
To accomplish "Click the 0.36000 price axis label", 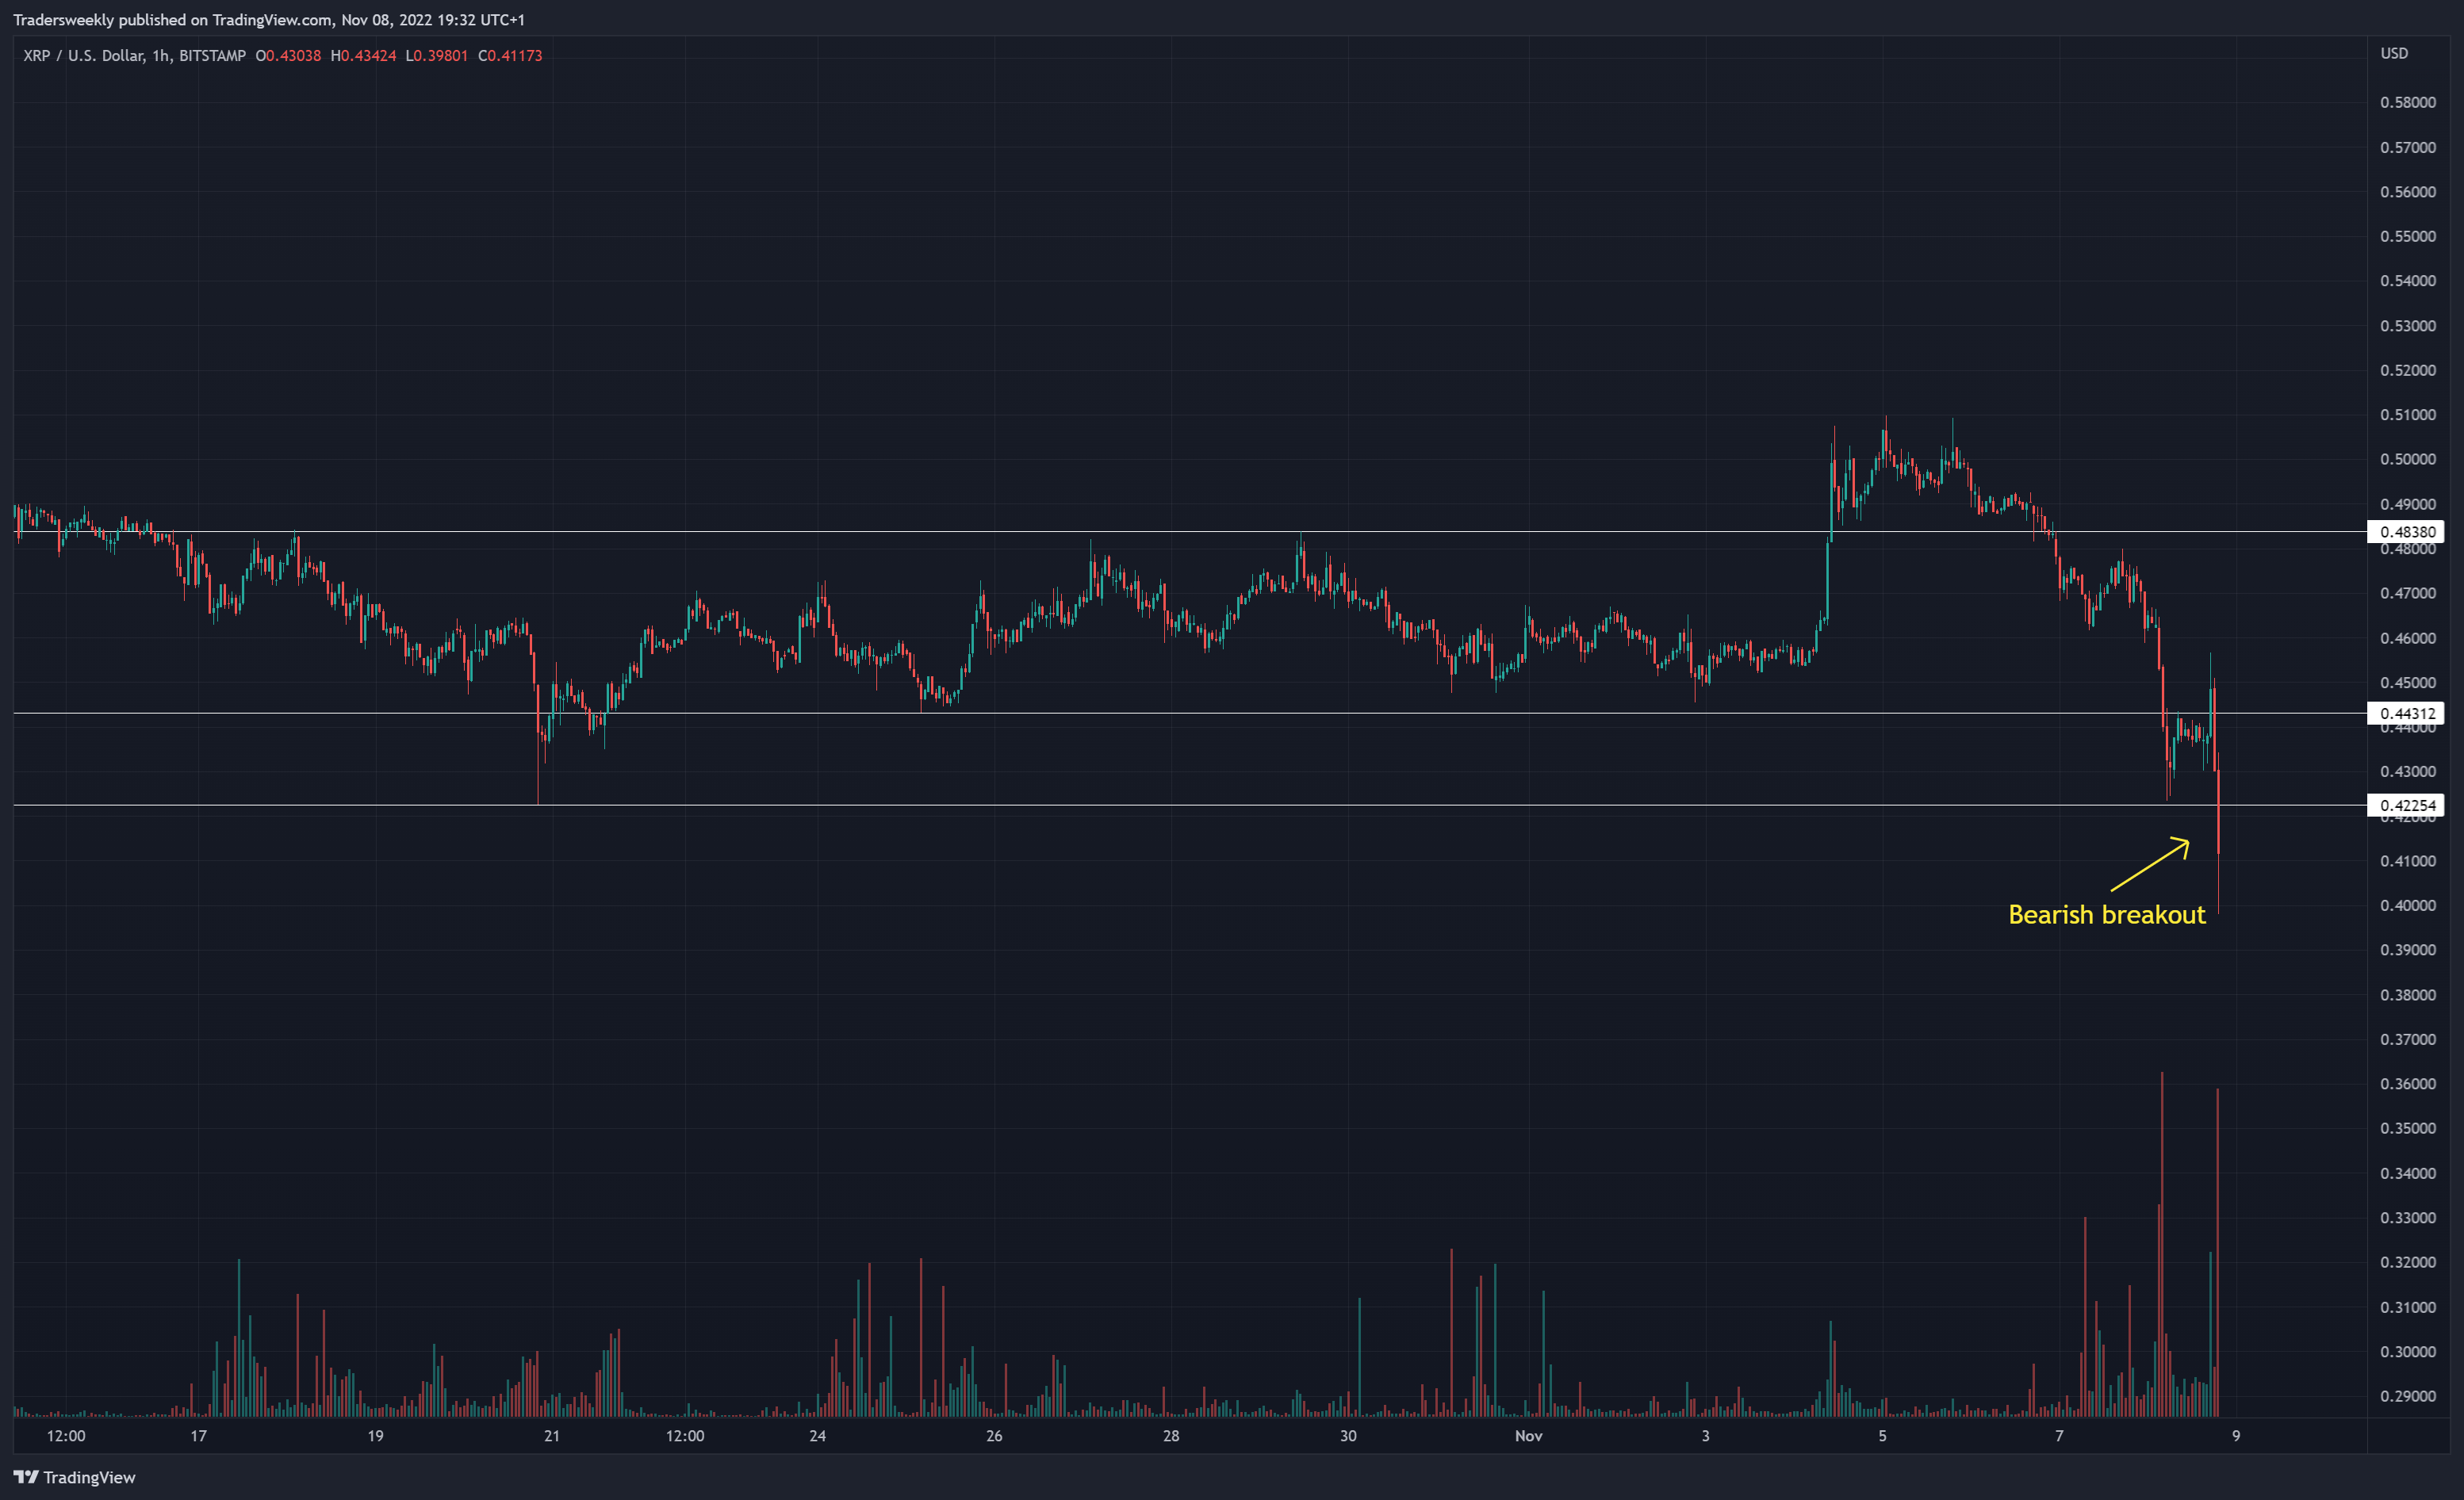I will pos(2407,1084).
